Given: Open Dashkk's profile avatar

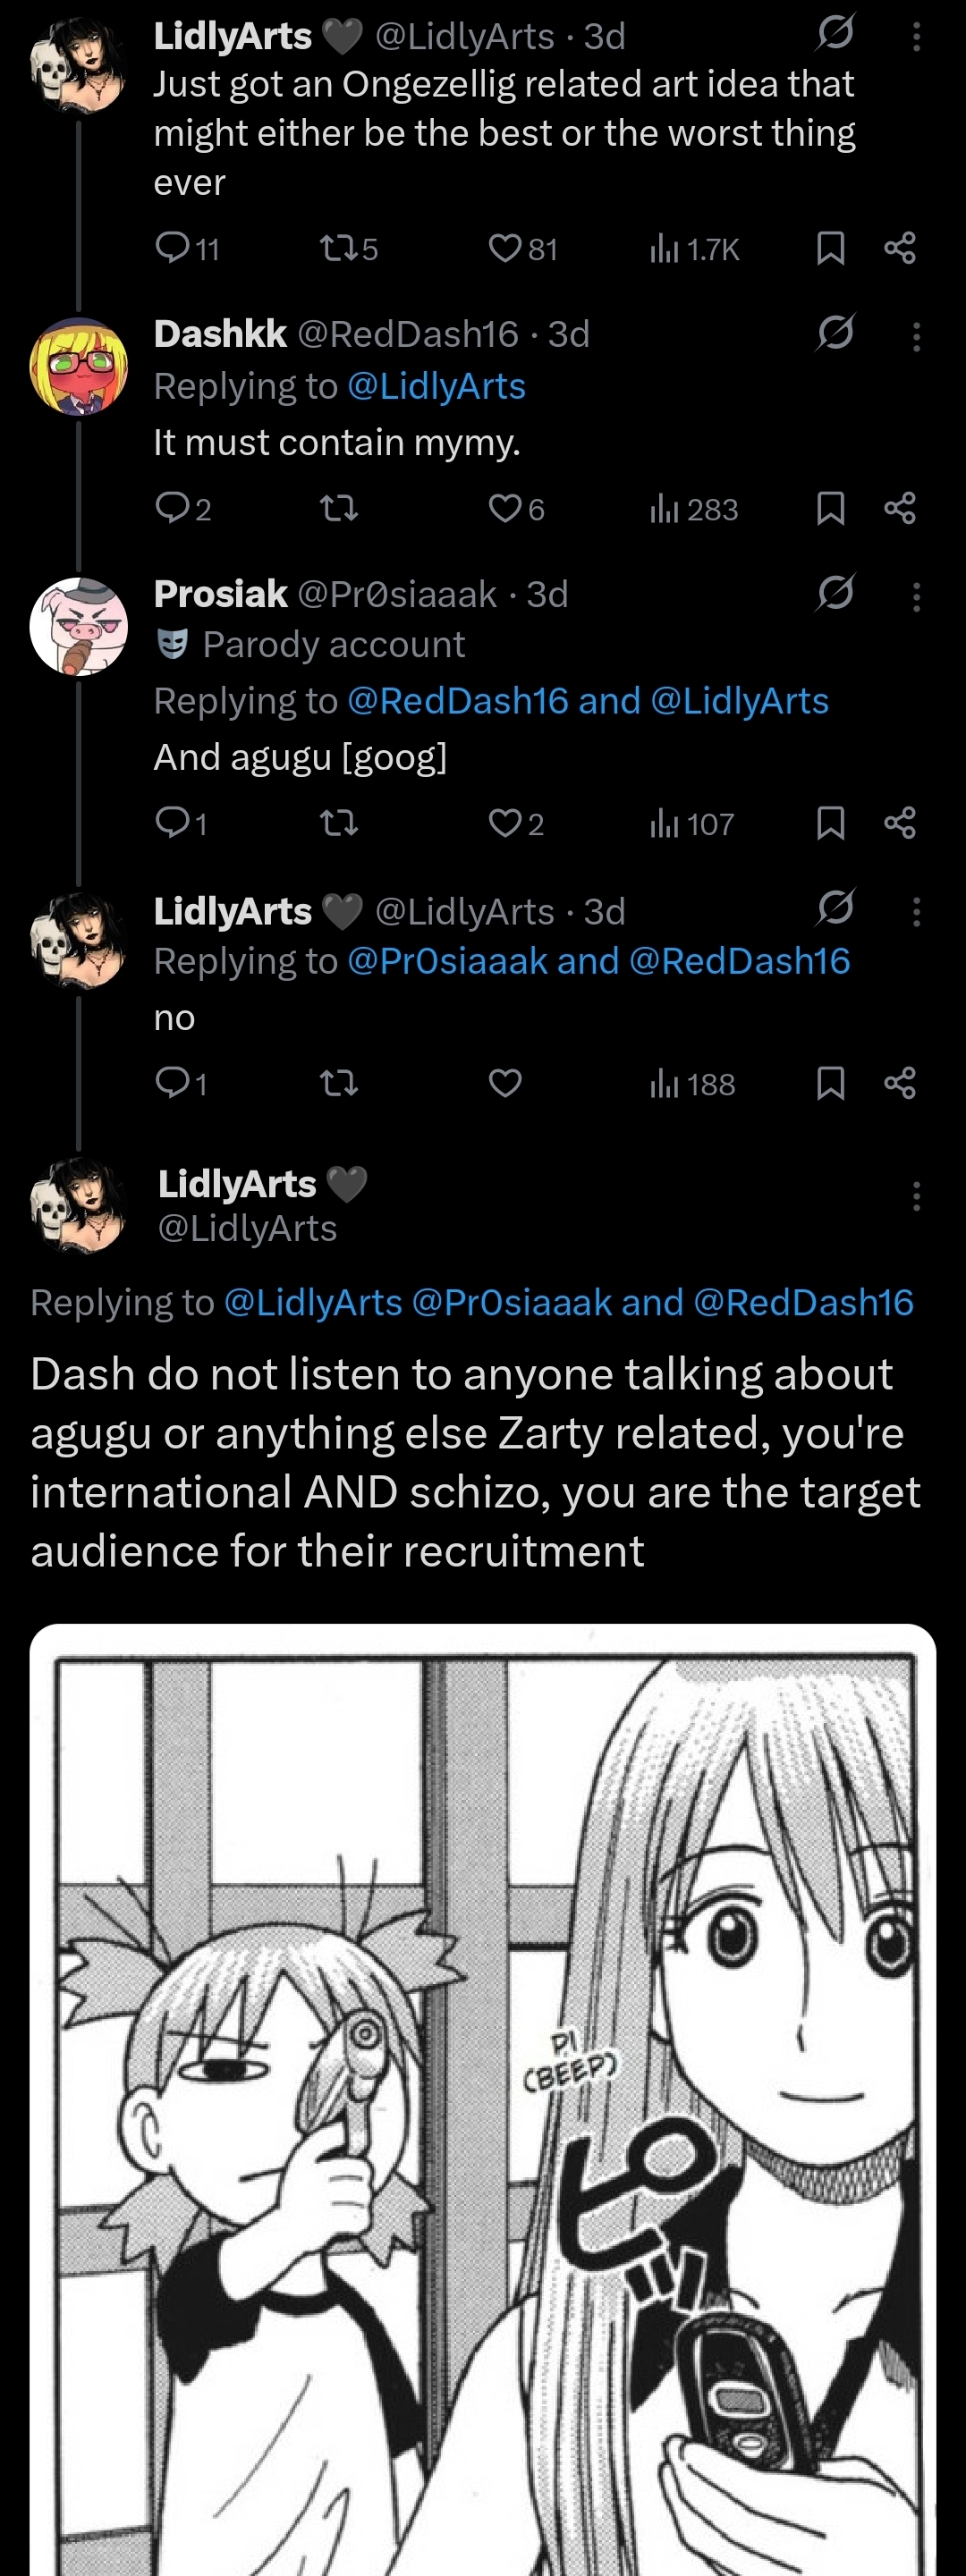Looking at the screenshot, I should (79, 366).
